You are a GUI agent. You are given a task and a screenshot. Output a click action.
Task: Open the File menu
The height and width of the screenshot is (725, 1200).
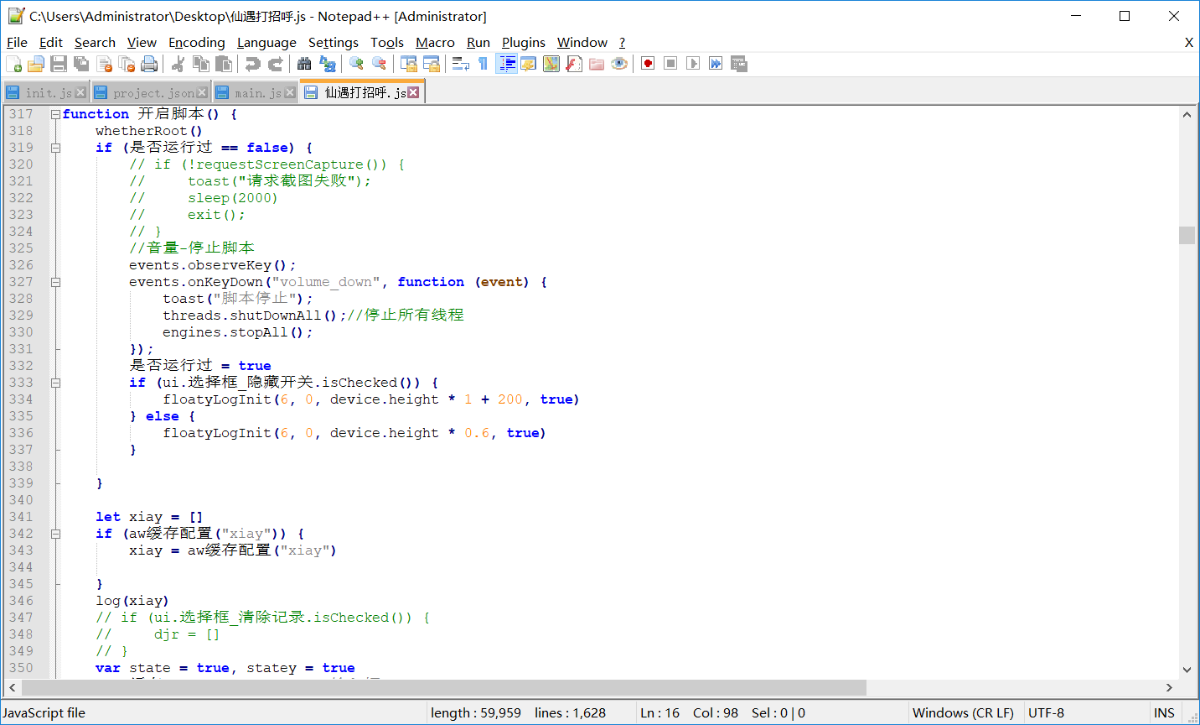17,42
